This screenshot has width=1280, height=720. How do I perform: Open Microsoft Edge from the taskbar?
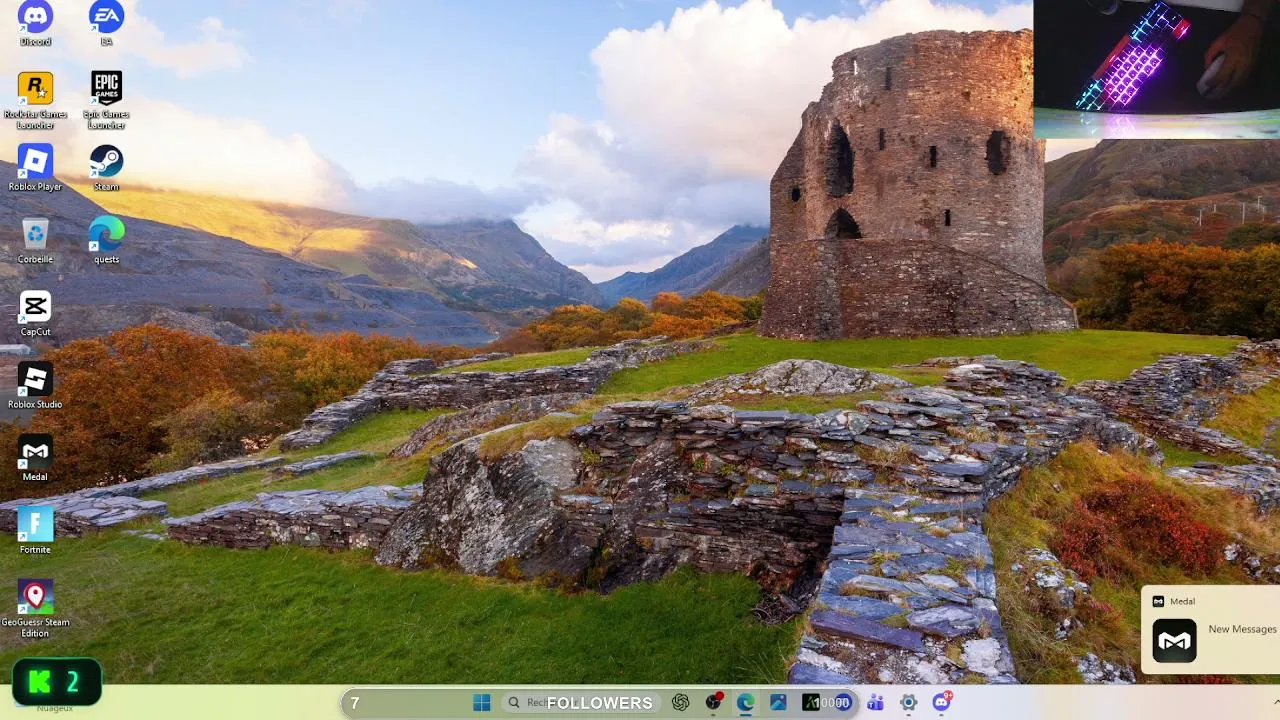click(746, 703)
